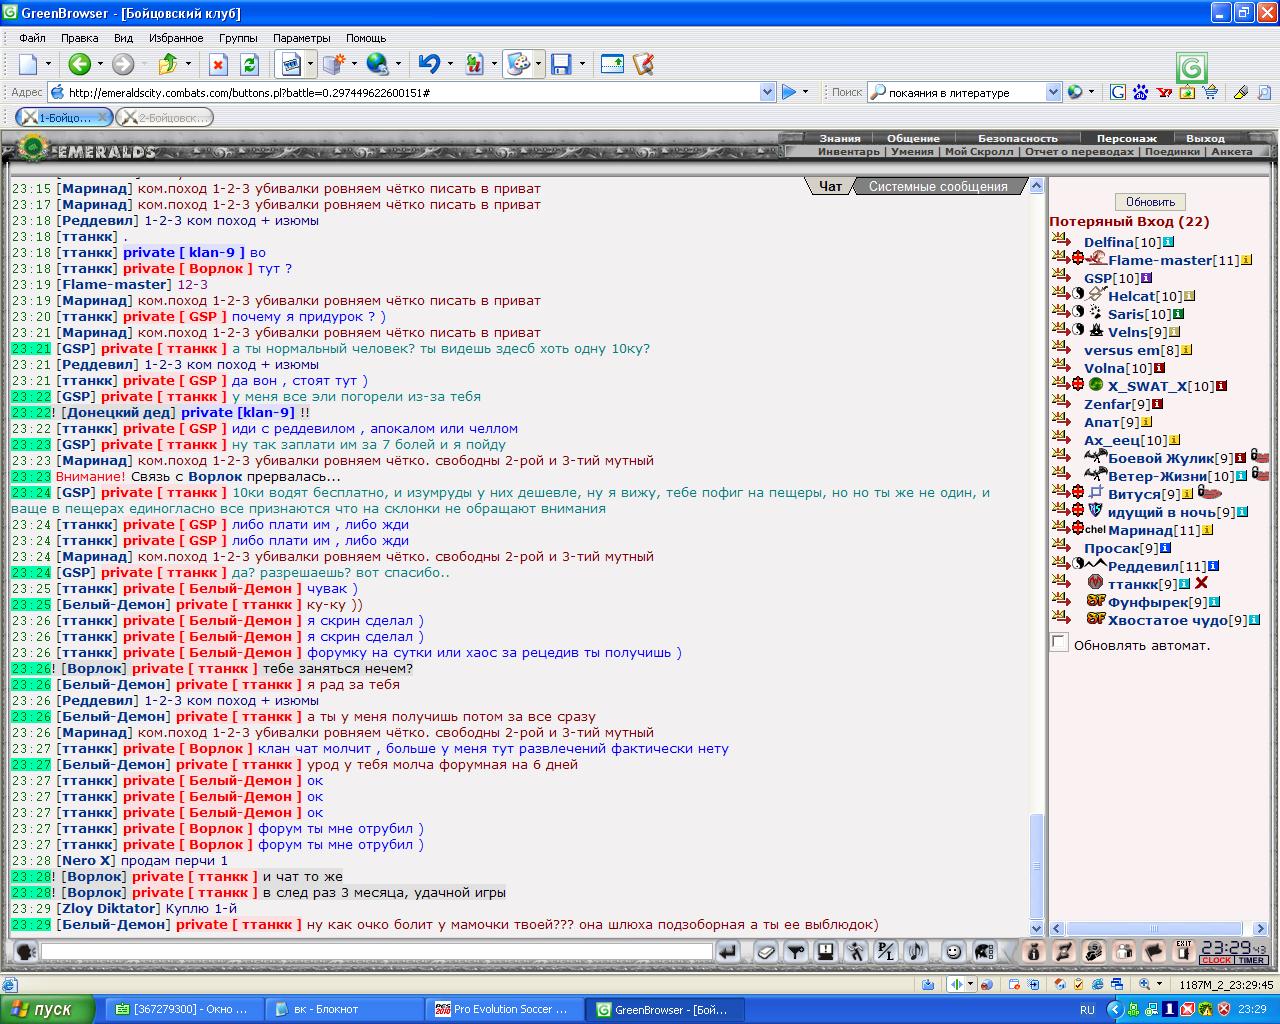1280x1024 pixels.
Task: Click private-message arrow next to Delfina
Action: 1061,240
